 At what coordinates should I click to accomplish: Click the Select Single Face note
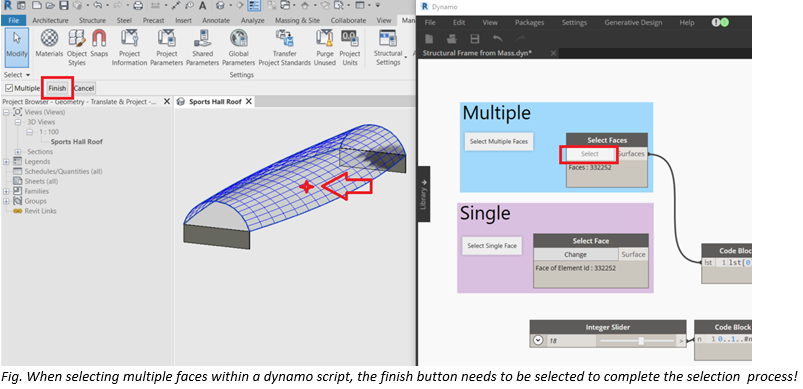pos(492,246)
